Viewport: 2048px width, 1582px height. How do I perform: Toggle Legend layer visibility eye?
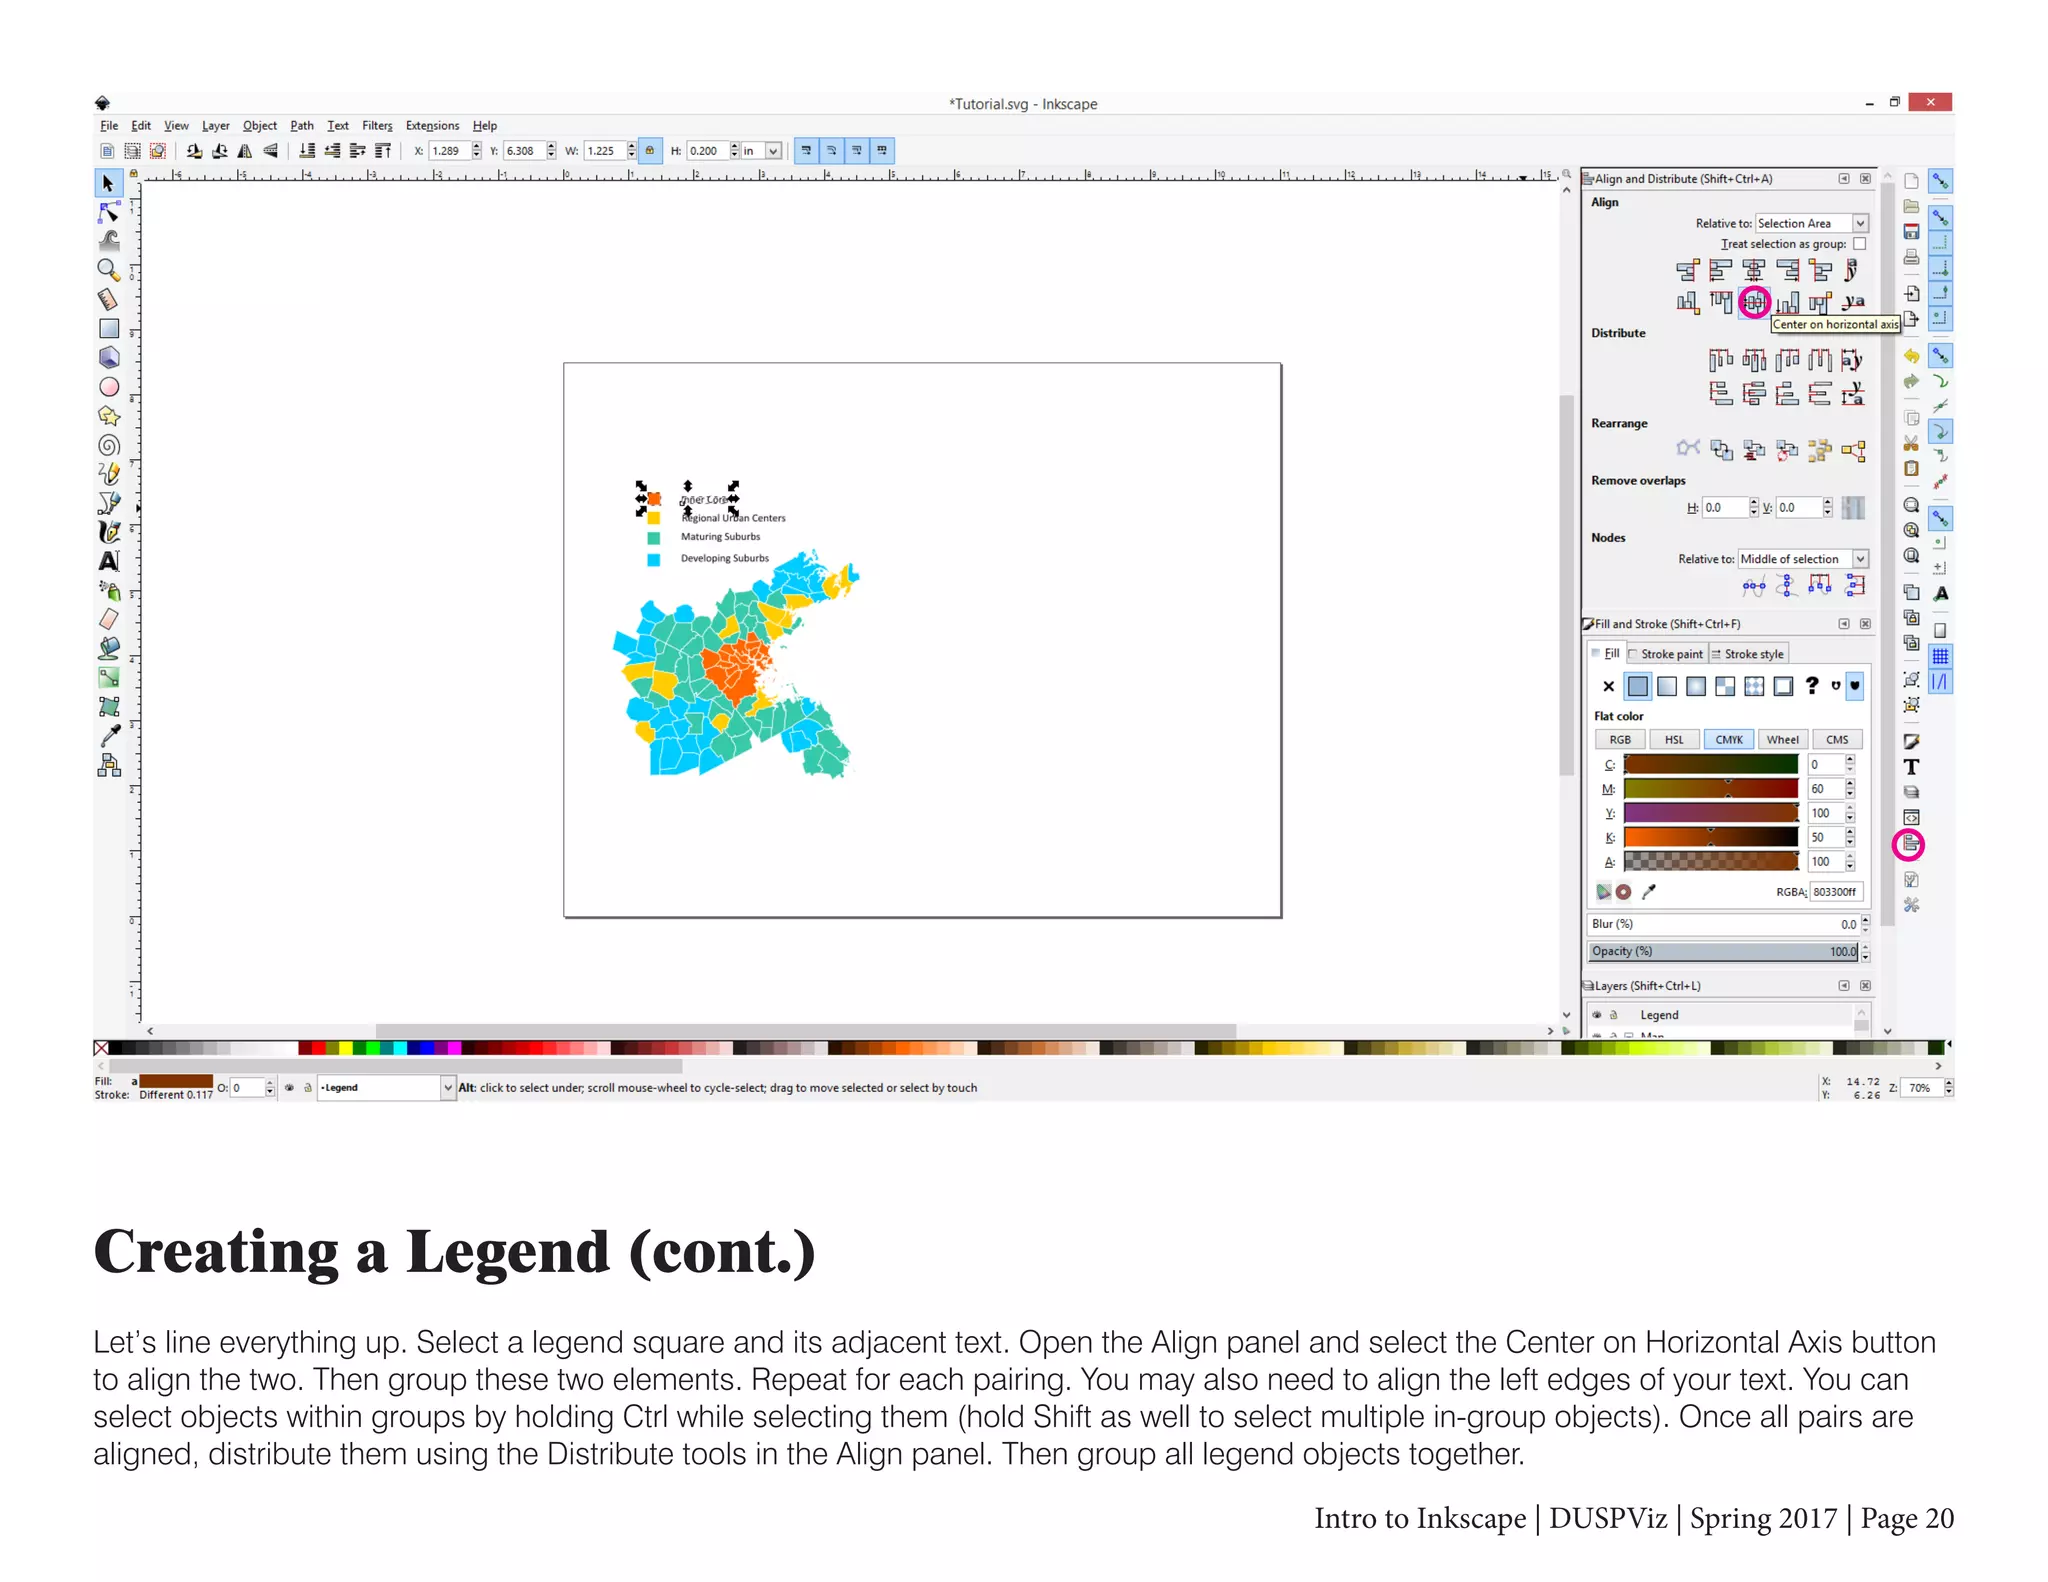point(1597,1015)
